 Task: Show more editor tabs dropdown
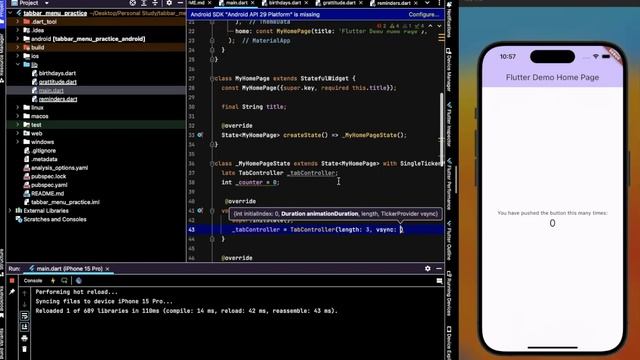click(427, 3)
